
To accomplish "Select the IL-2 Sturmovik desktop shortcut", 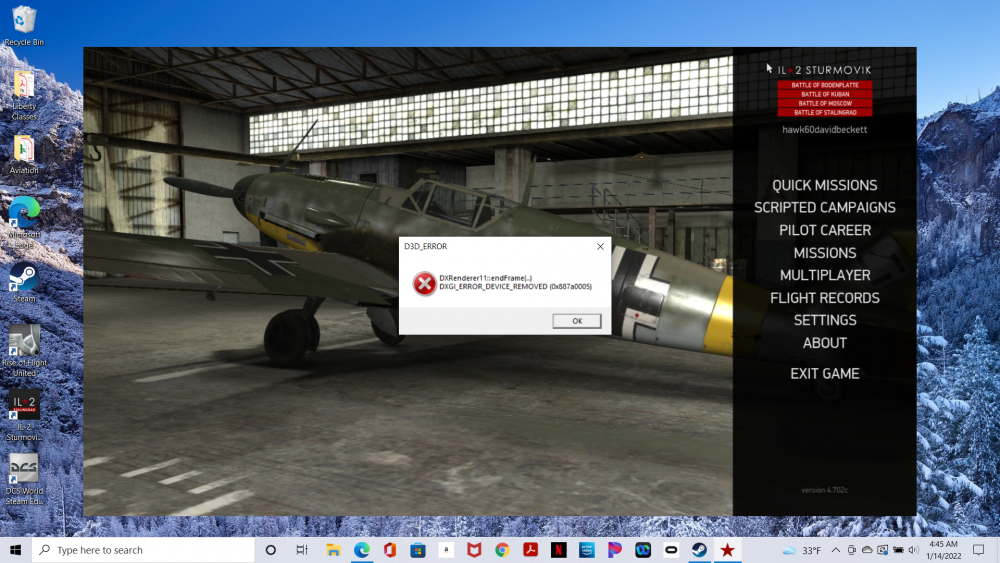I will [24, 415].
